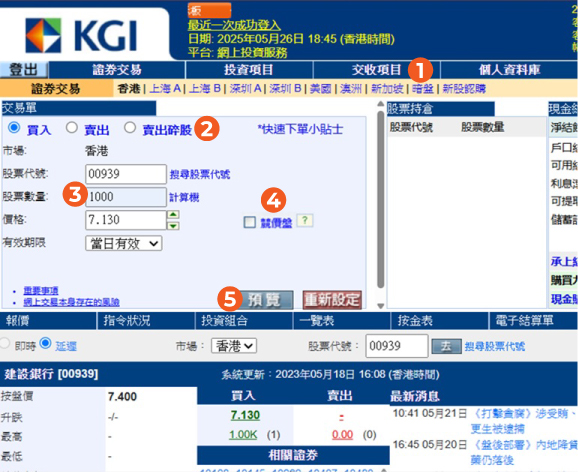
Task: Open the 有效期限 當日有效 dropdown
Action: 124,243
